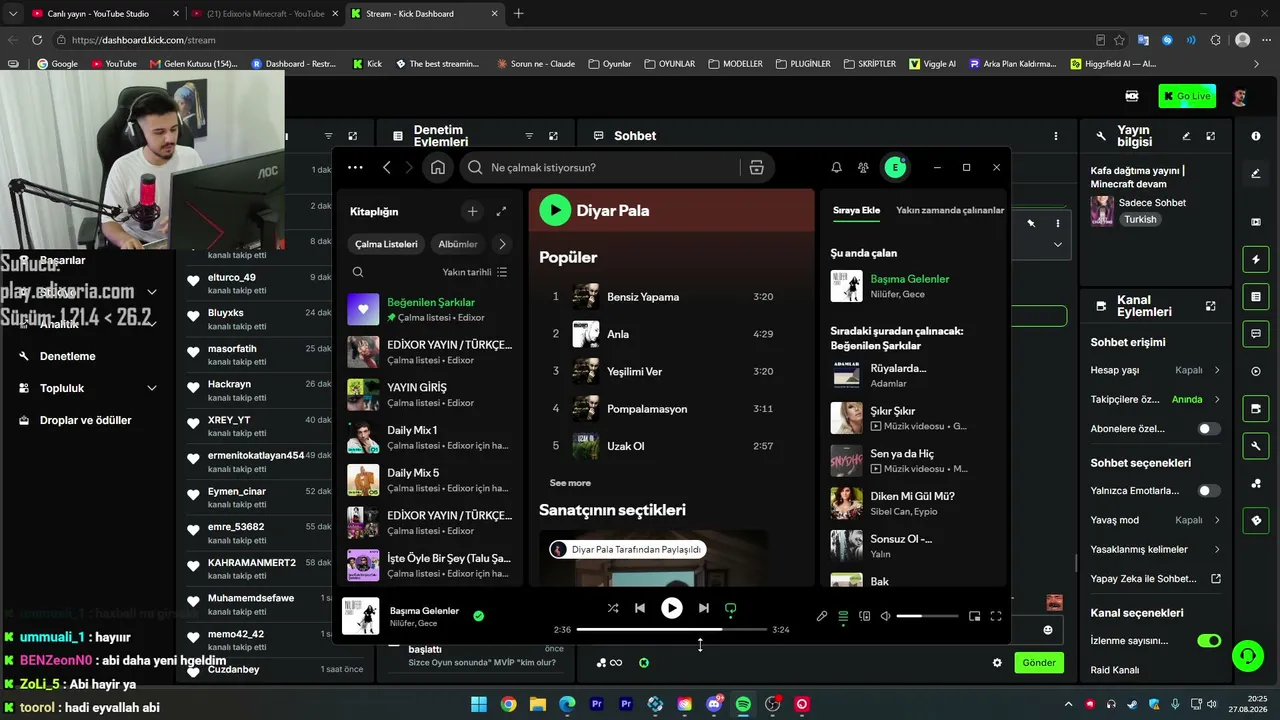Select Albümler filter chip

(458, 244)
